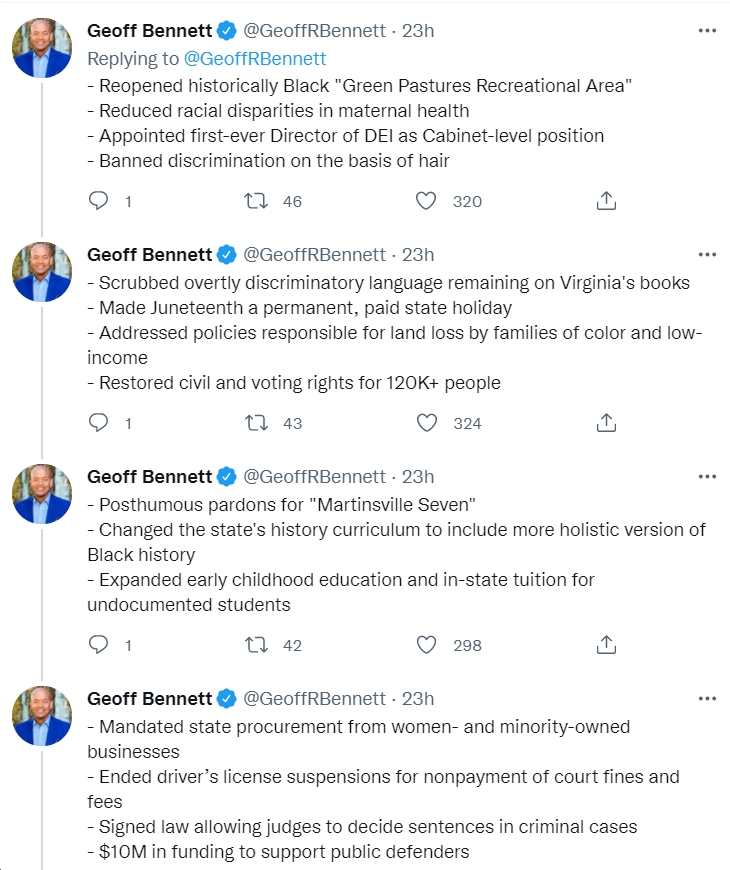Like the tweet with 320 likes
This screenshot has height=870, width=730.
point(426,200)
